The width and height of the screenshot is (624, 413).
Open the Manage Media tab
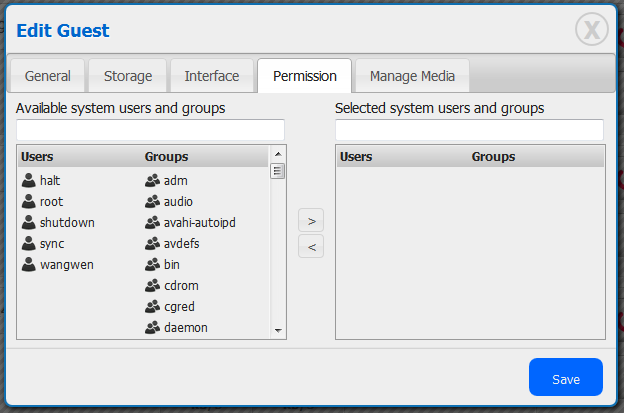click(412, 76)
